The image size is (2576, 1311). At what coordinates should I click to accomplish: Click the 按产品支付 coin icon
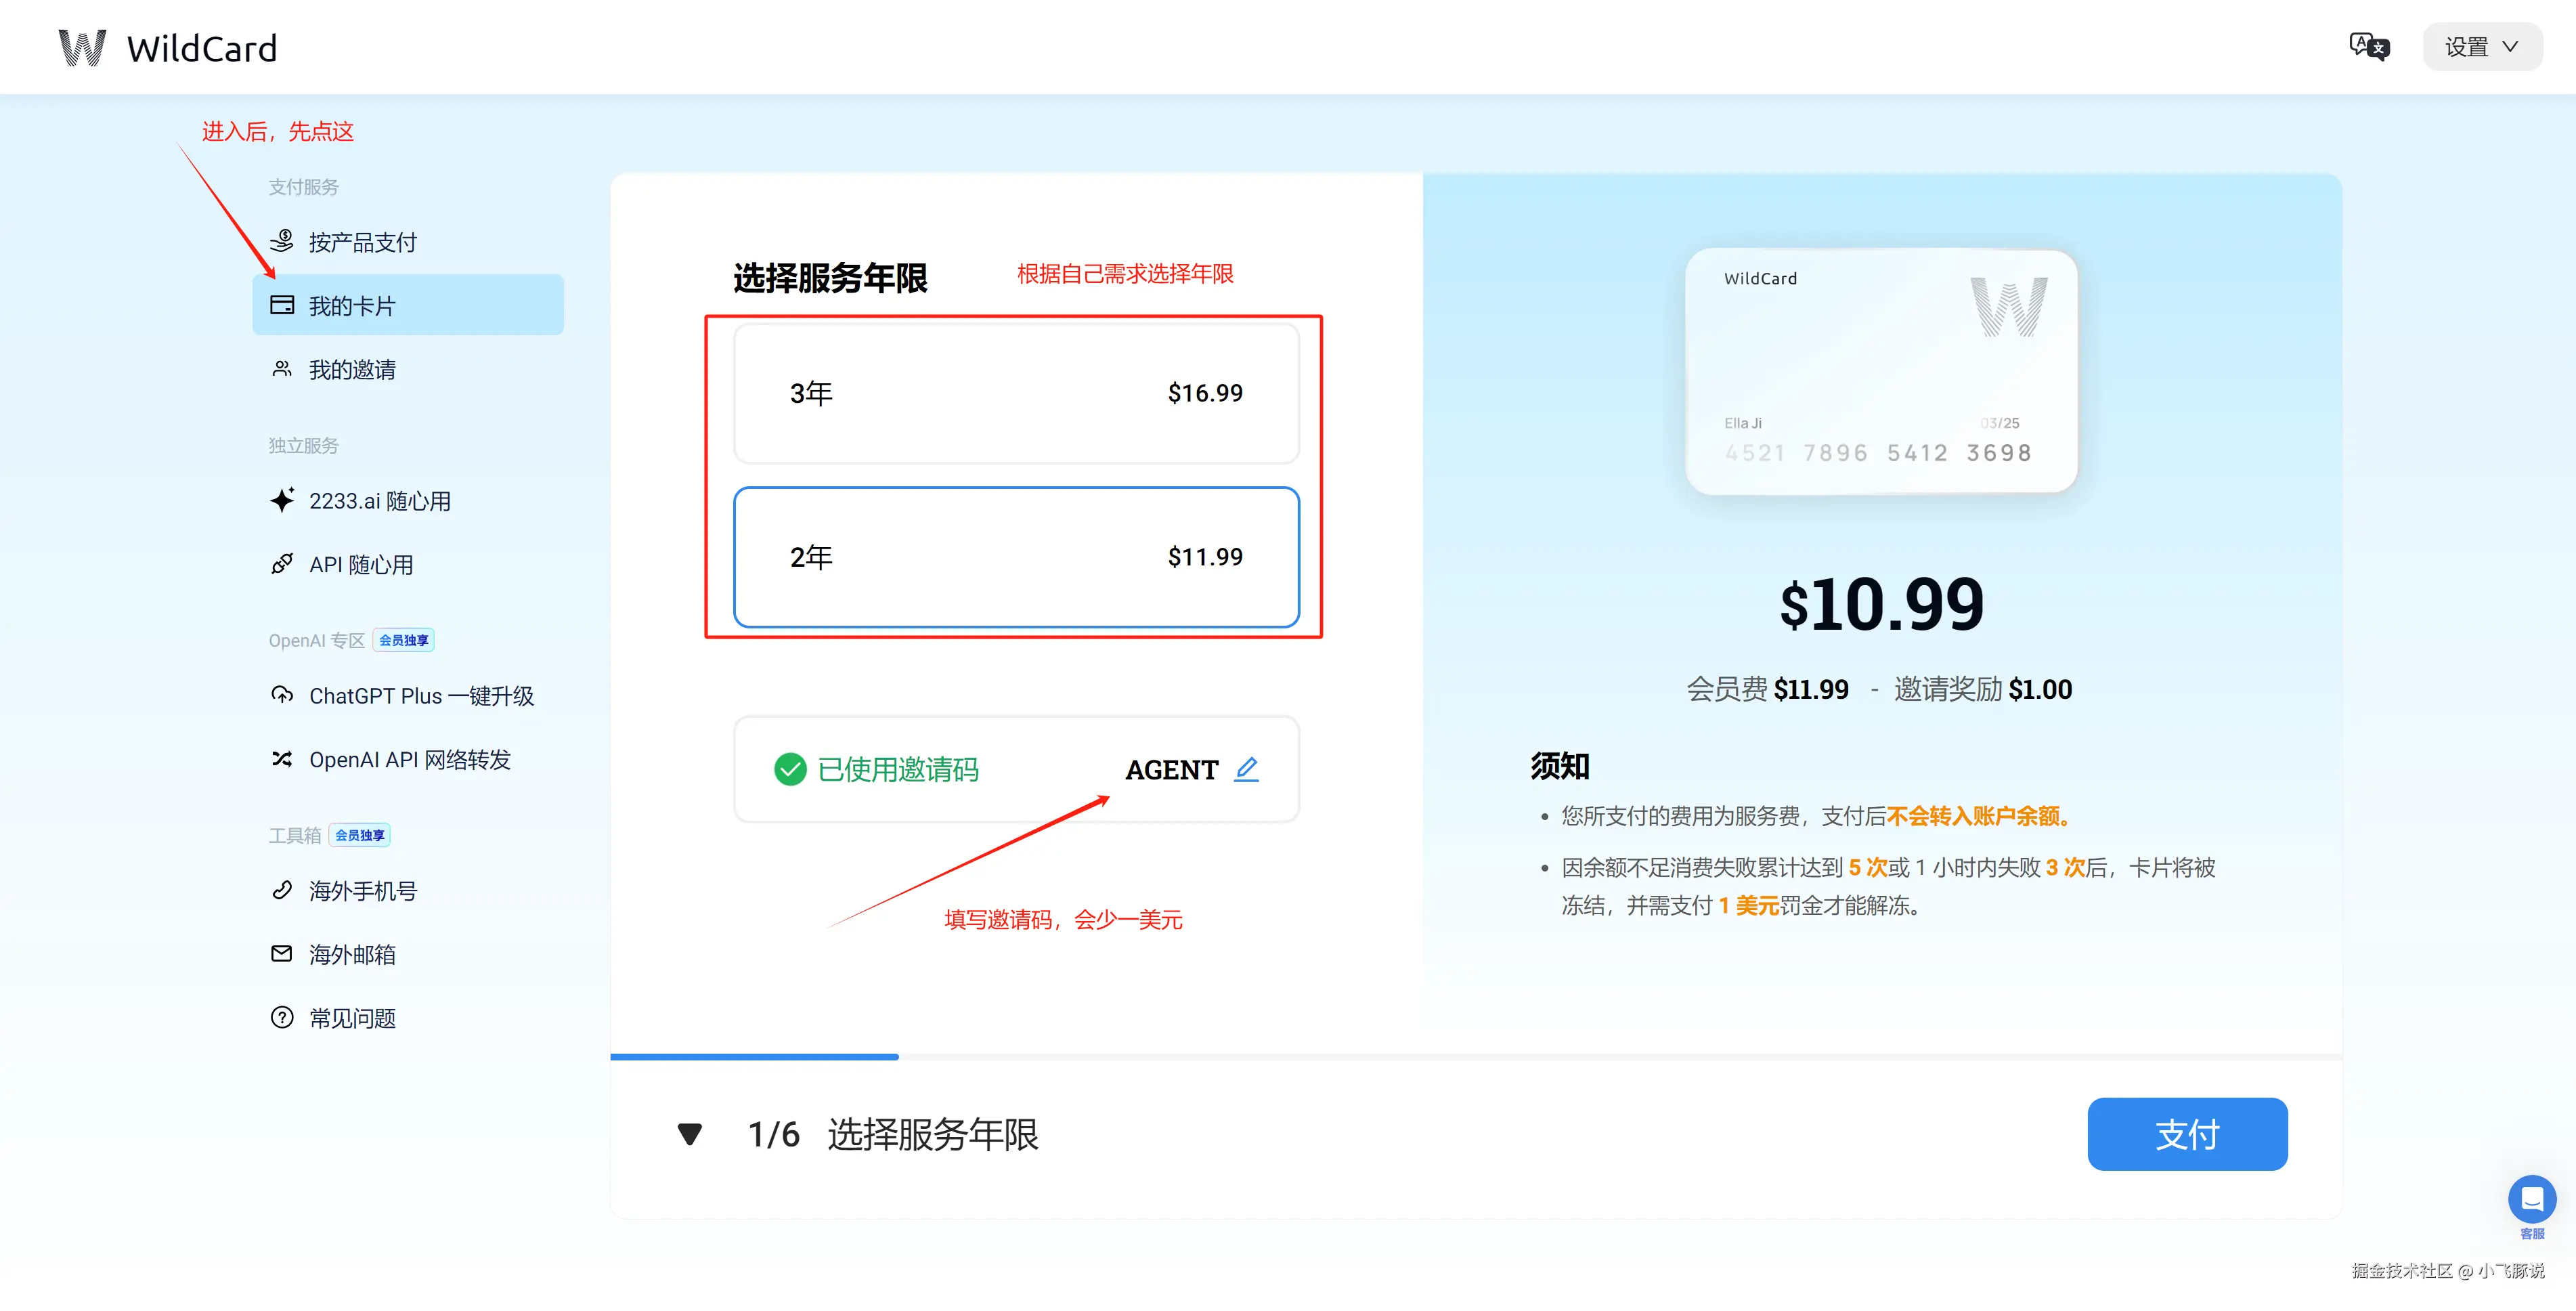282,241
